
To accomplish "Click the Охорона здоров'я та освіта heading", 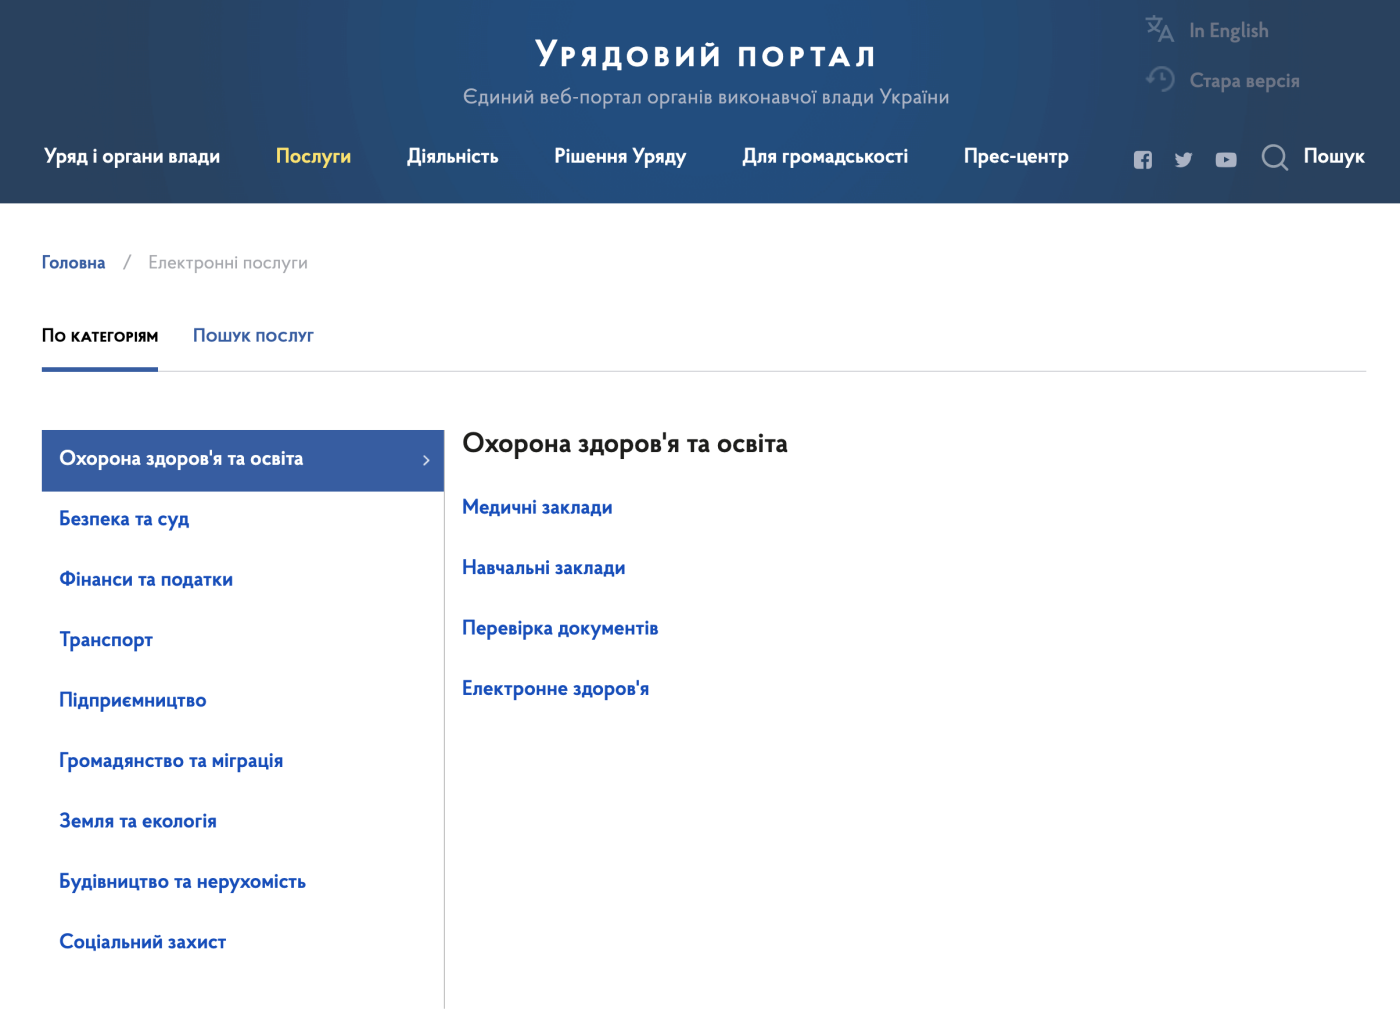I will point(625,444).
